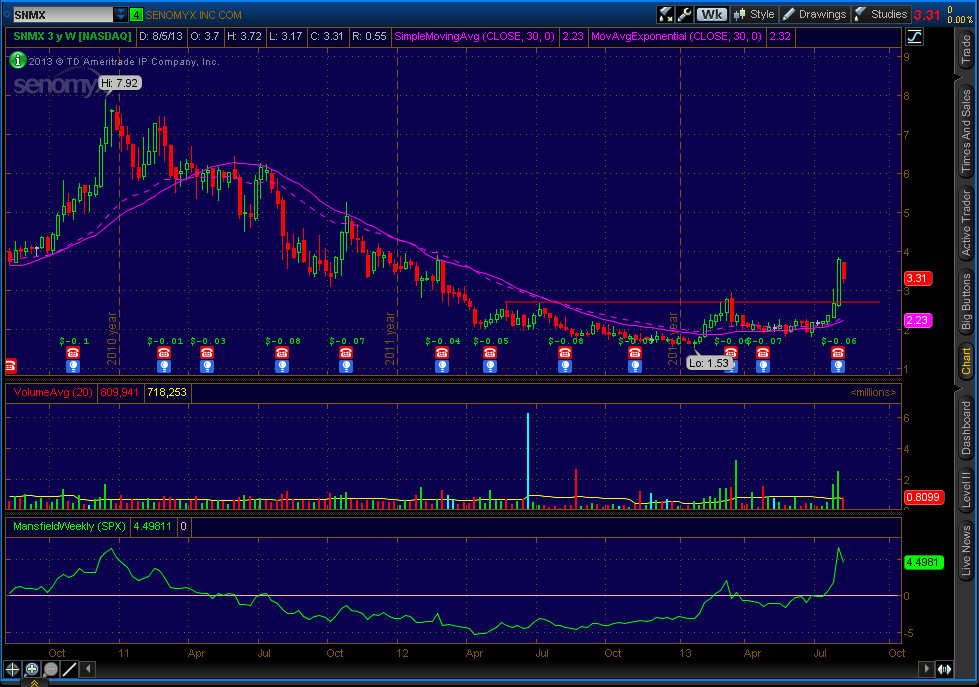
Task: Click the SHMX symbol input field
Action: click(60, 15)
